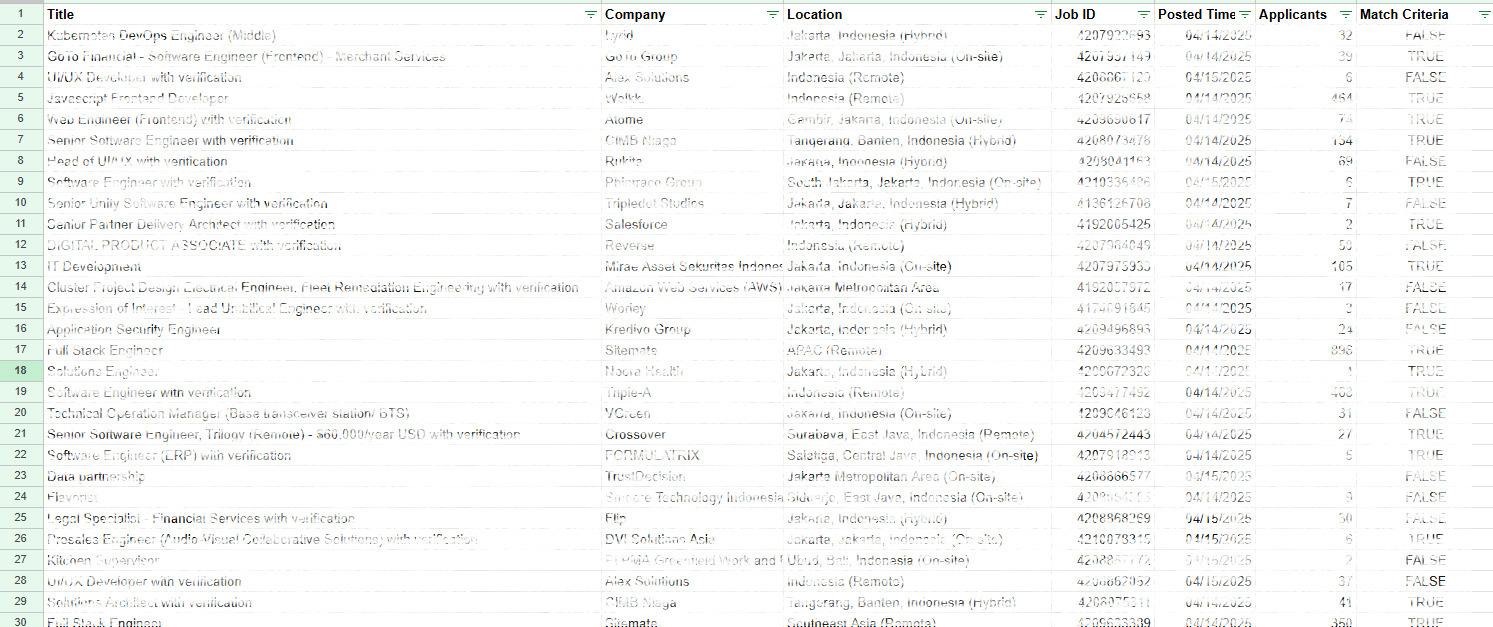1493x627 pixels.
Task: Click the Worley company cell
Action: (692, 308)
